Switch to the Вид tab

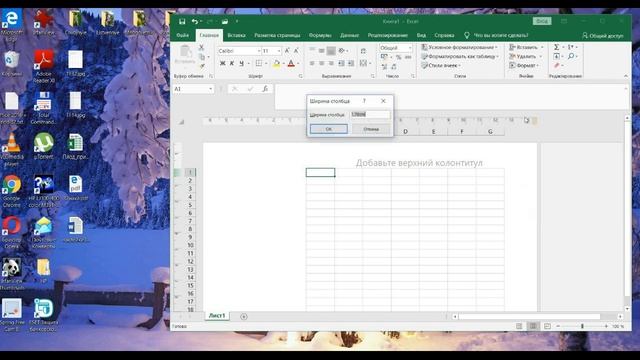pos(421,36)
